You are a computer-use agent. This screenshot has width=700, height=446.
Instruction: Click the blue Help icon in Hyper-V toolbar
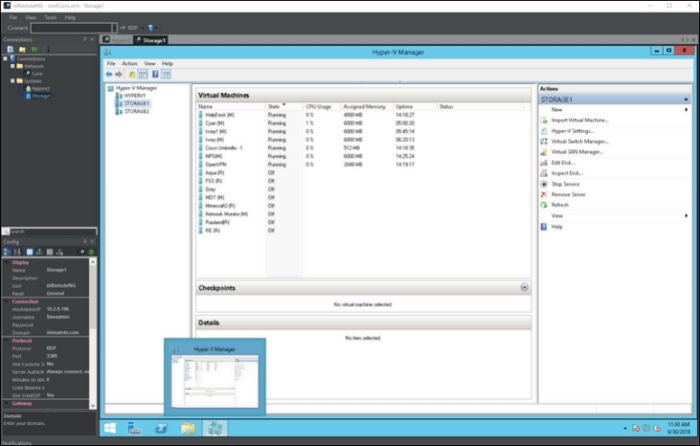155,74
